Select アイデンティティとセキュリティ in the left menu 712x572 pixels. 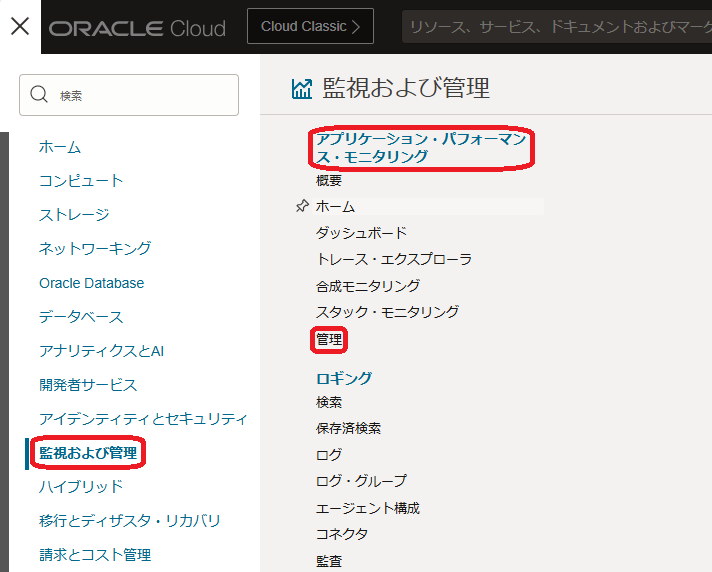pyautogui.click(x=143, y=419)
